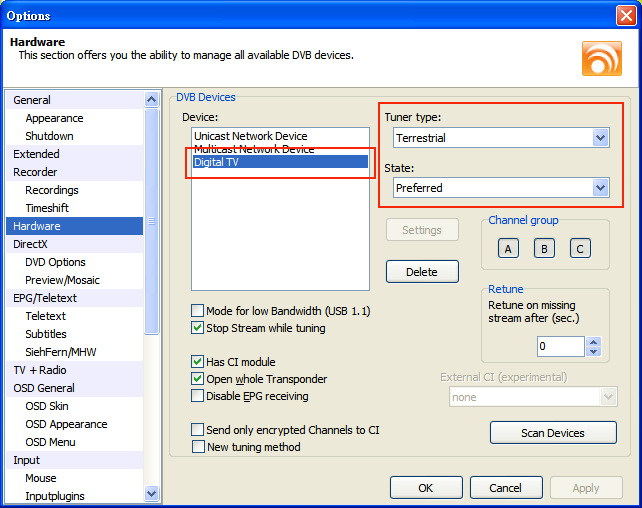Click channel group B button
The width and height of the screenshot is (642, 508).
pyautogui.click(x=544, y=249)
